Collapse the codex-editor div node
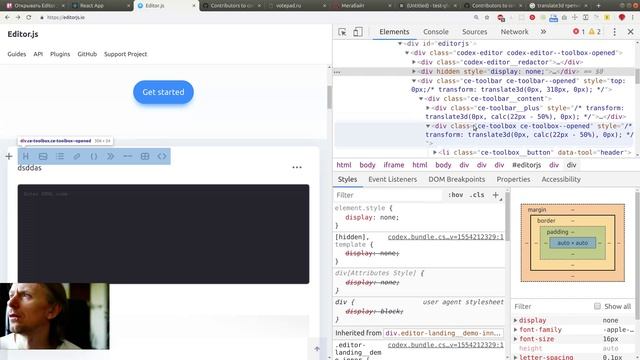The height and width of the screenshot is (360, 640). coord(407,53)
